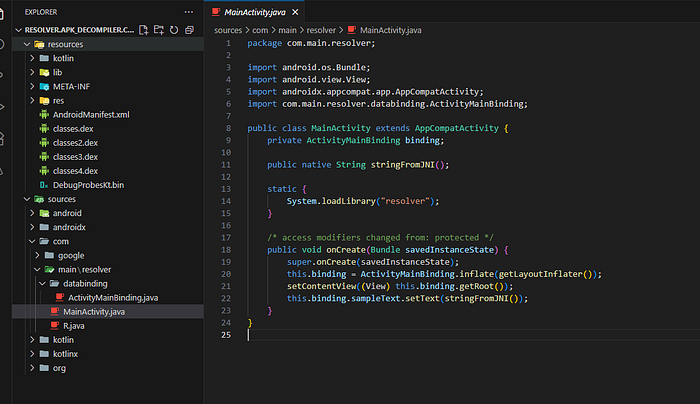The width and height of the screenshot is (700, 404).
Task: Expand the androidx folder chevron
Action: click(32, 227)
